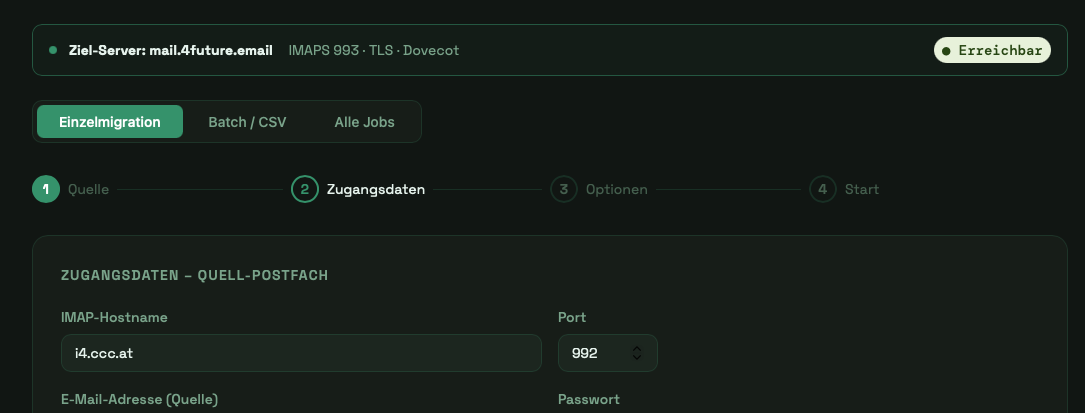Go to the Quelle step label

88,189
